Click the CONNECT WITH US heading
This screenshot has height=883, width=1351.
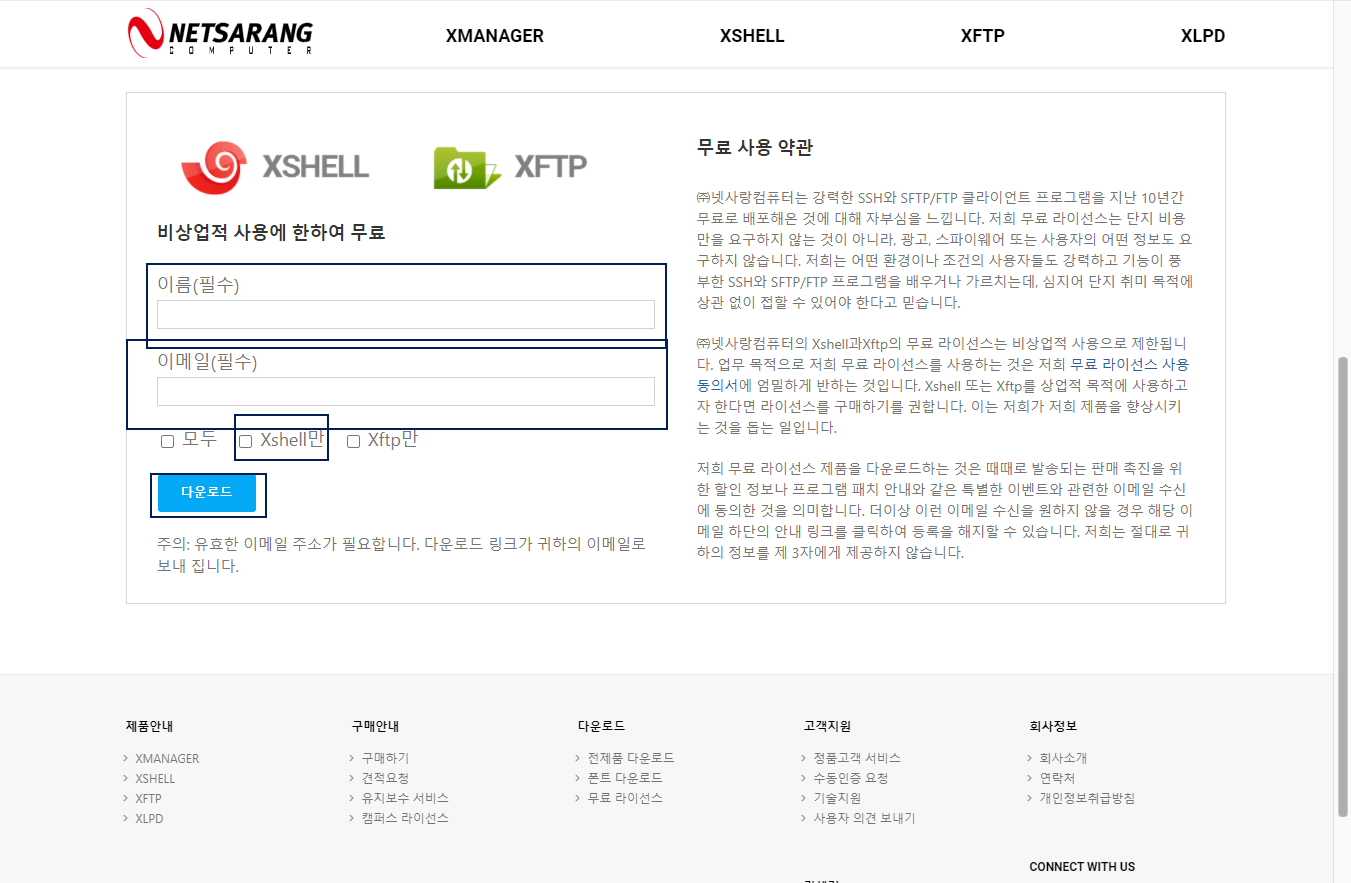click(x=1082, y=867)
